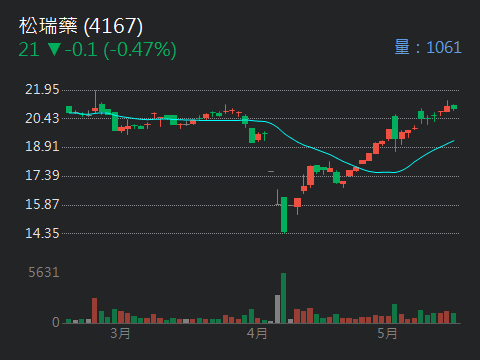Click the 4月 date axis label
The width and height of the screenshot is (480, 360).
257,333
